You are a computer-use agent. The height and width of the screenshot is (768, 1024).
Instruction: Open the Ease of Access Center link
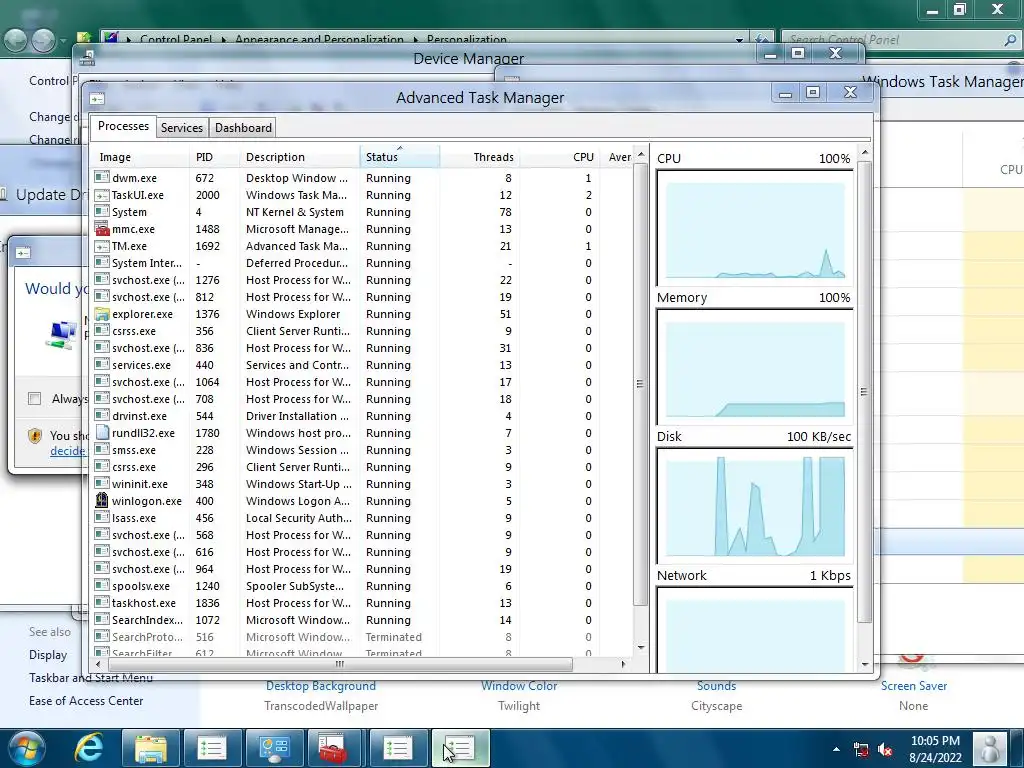point(86,701)
